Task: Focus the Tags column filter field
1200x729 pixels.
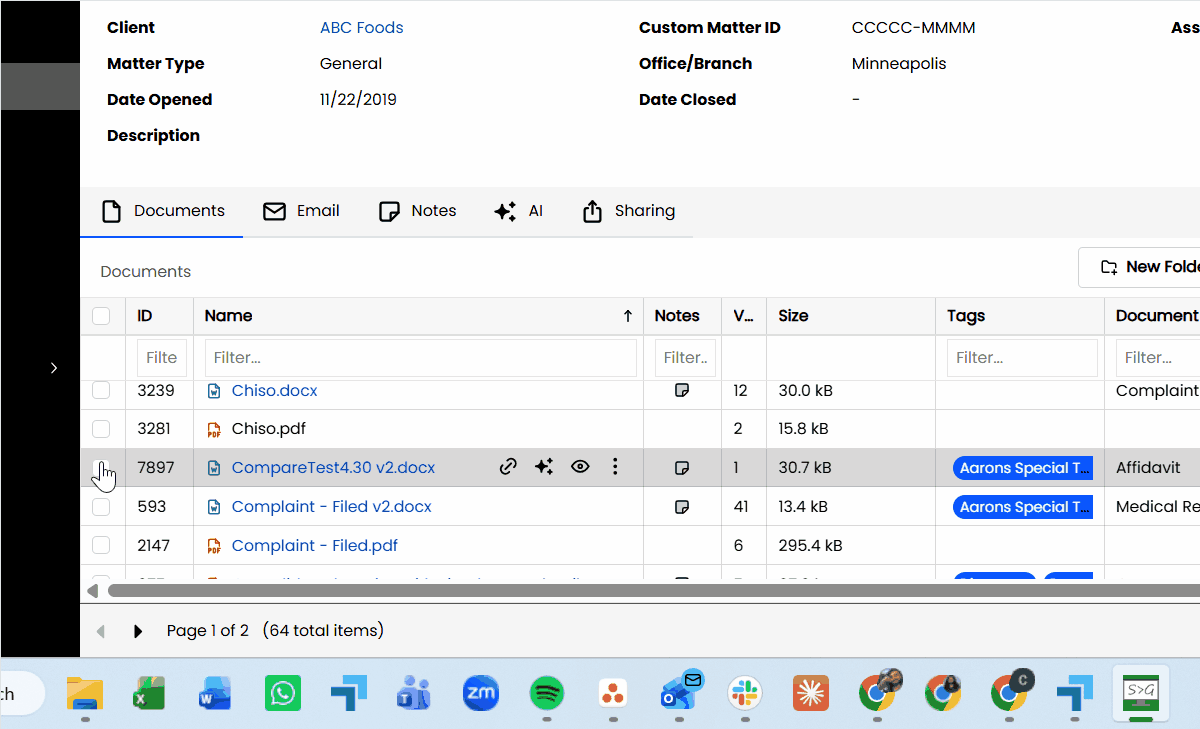Action: point(1022,358)
